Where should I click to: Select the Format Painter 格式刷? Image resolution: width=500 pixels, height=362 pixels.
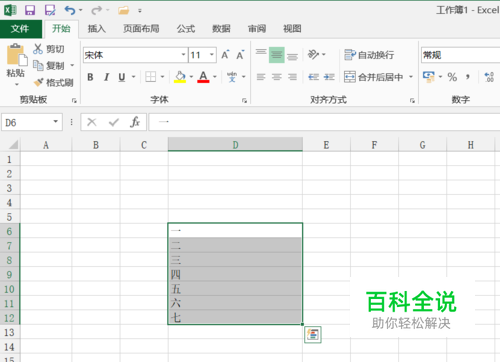(x=39, y=82)
